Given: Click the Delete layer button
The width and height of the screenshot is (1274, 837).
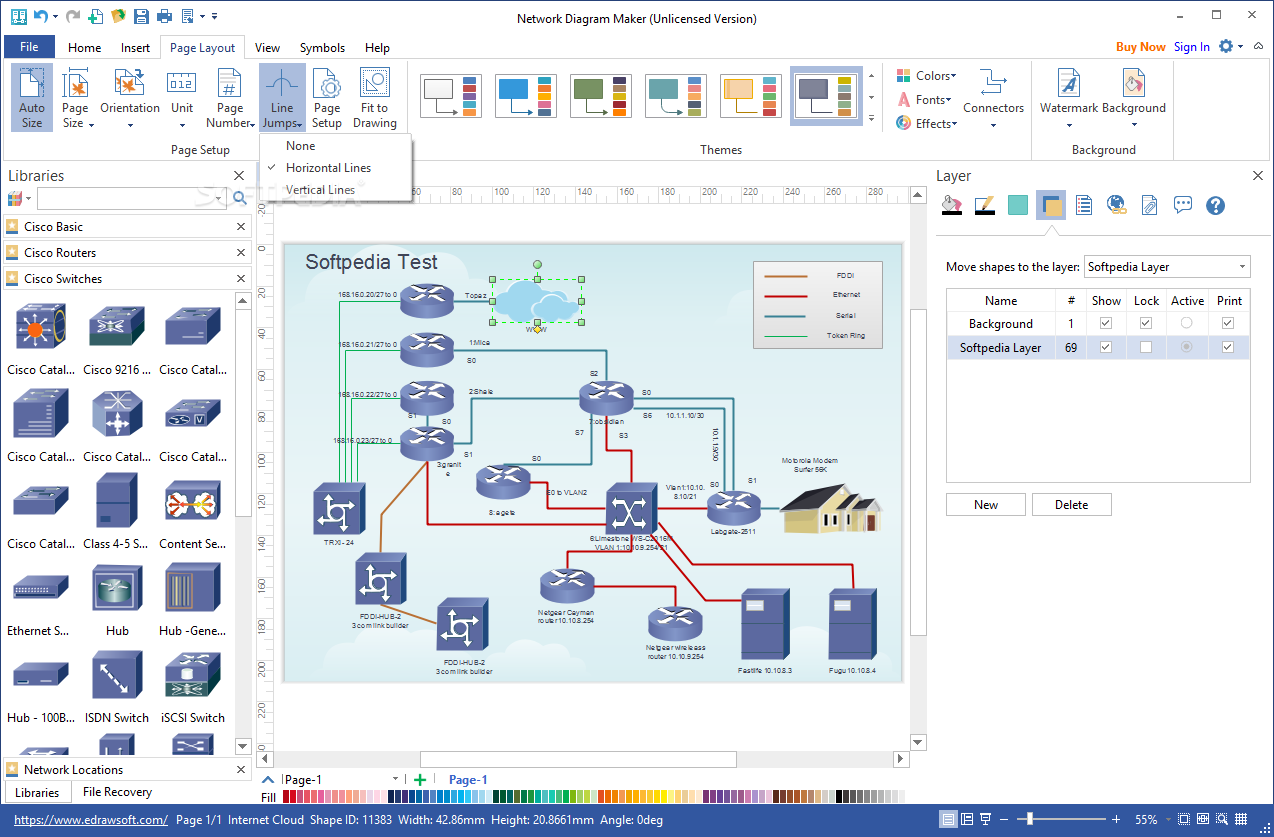Looking at the screenshot, I should 1071,505.
